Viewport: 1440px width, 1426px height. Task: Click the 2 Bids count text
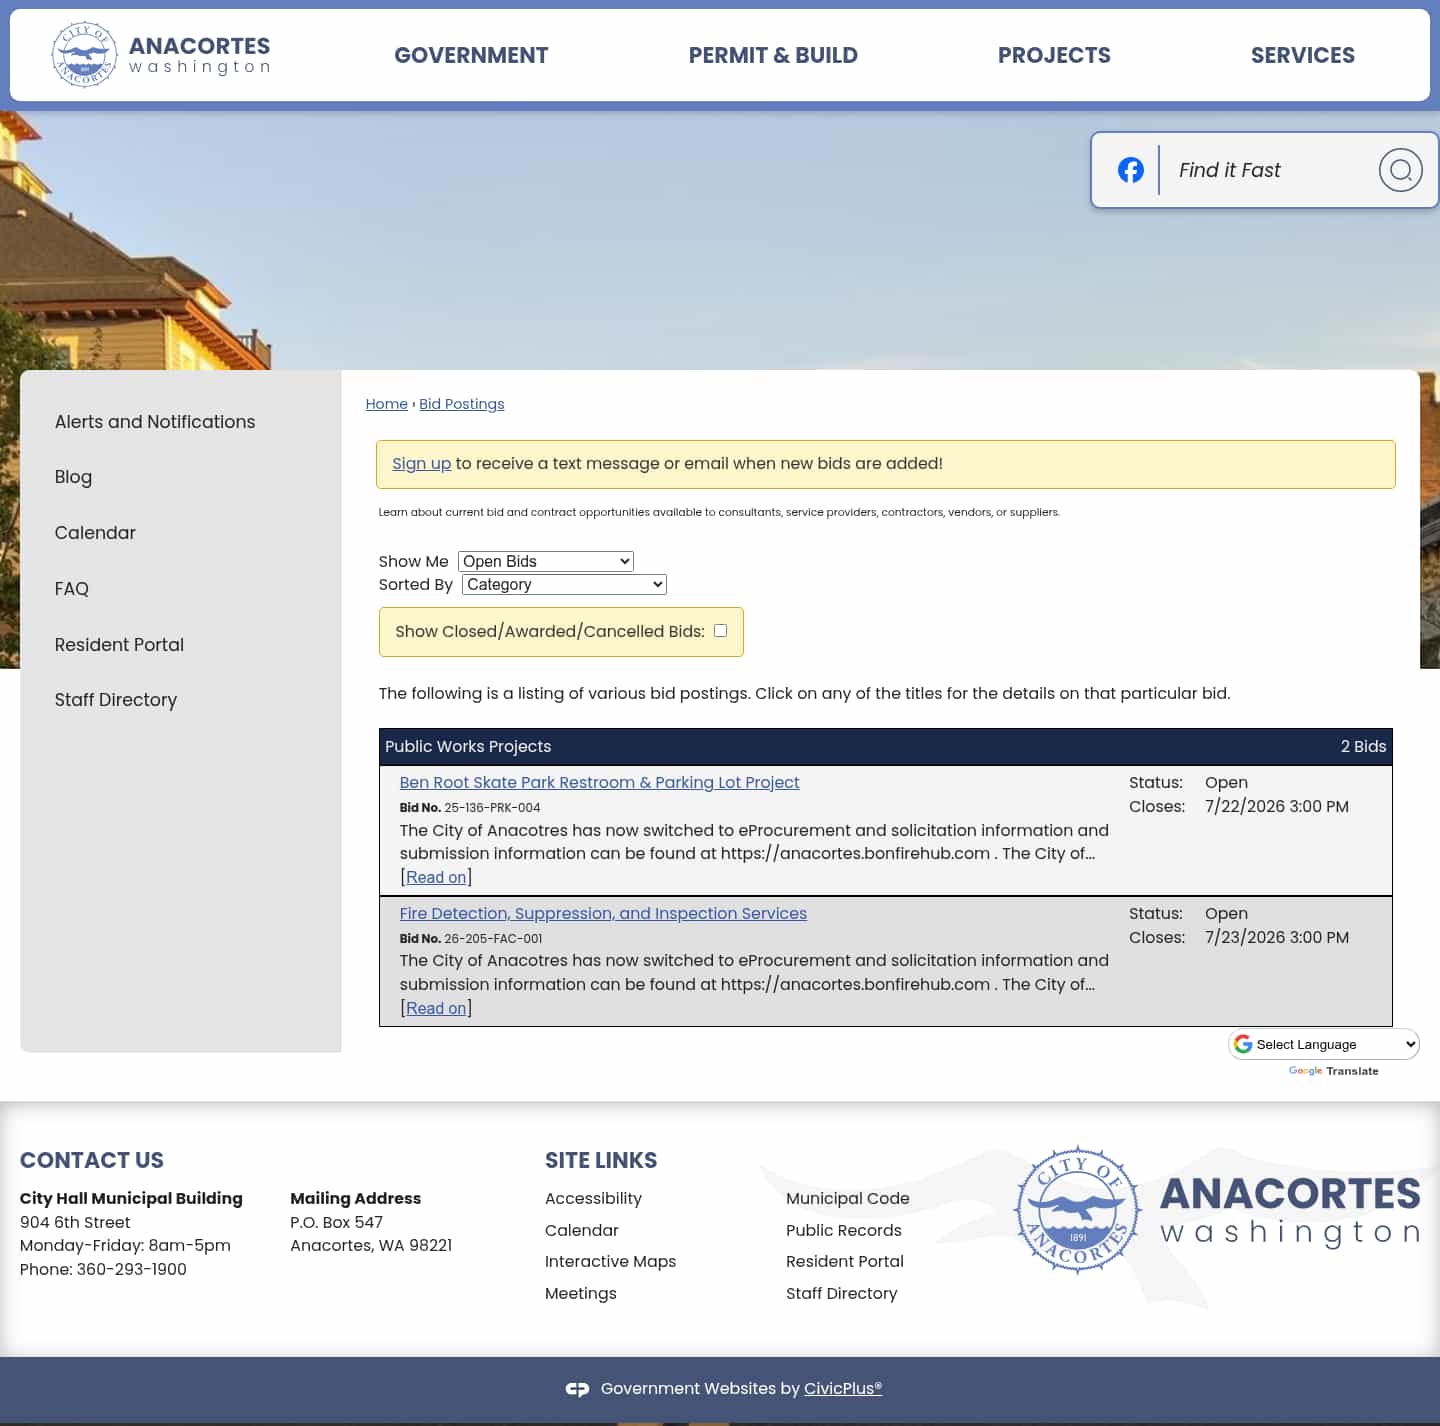pyautogui.click(x=1363, y=746)
